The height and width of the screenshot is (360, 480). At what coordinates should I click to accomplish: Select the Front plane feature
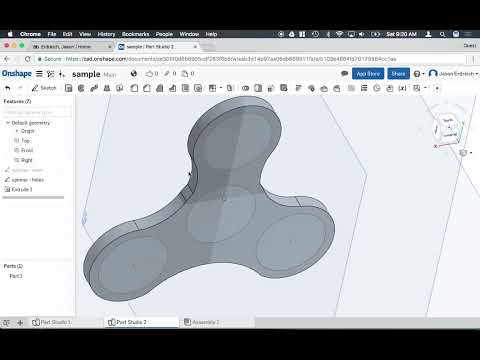(x=27, y=150)
